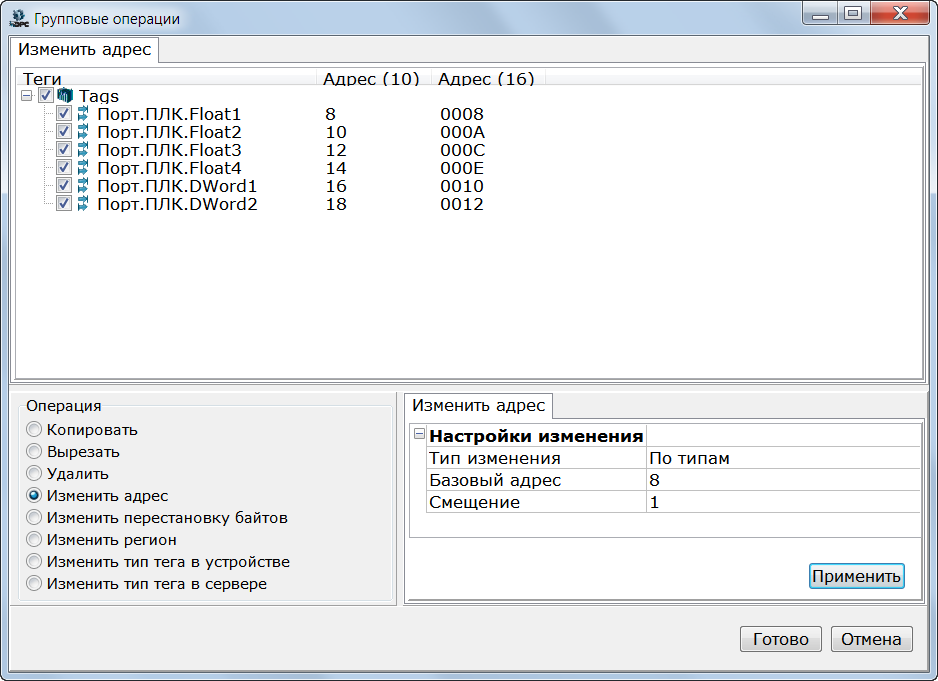
Task: Select the Копировать operation
Action: point(35,430)
